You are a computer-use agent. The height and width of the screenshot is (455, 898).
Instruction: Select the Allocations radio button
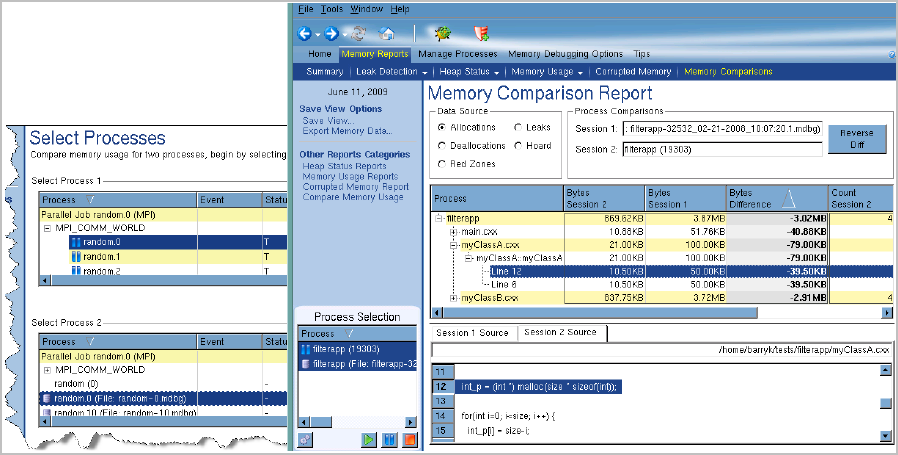(443, 128)
